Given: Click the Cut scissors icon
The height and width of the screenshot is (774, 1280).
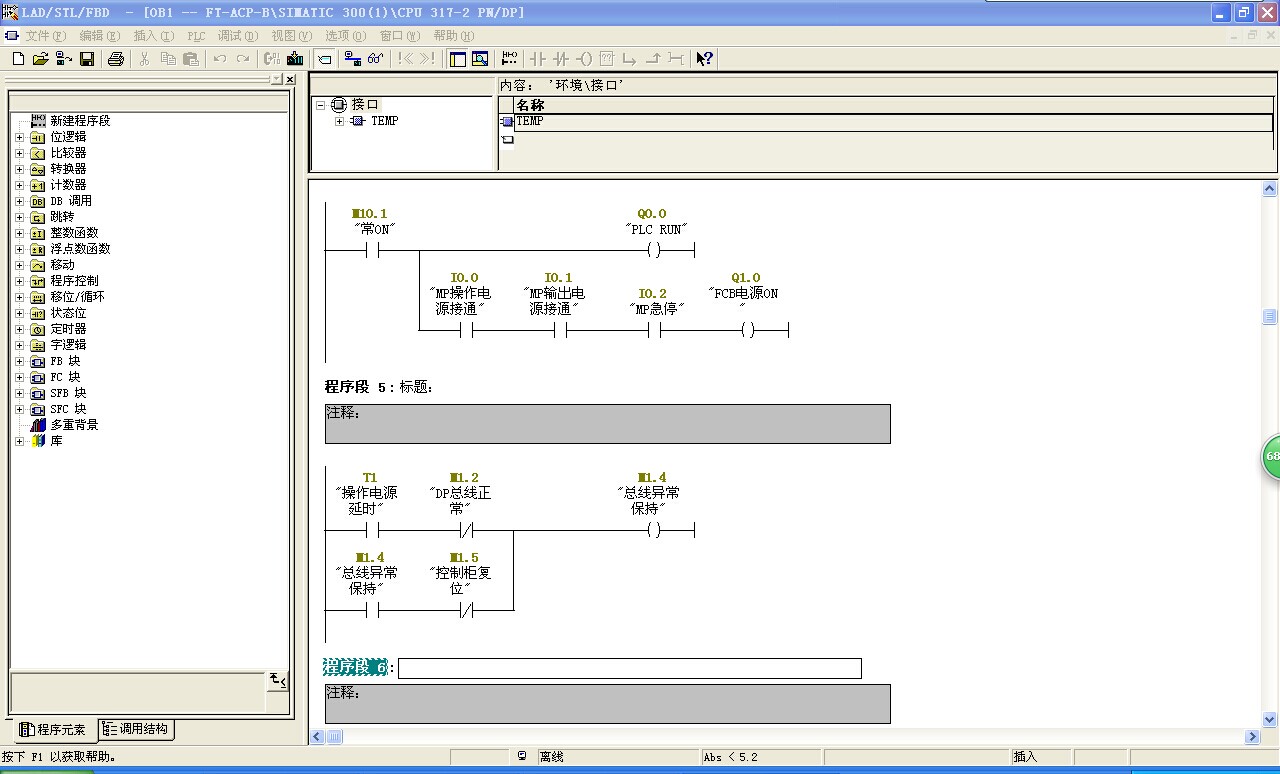Looking at the screenshot, I should (144, 59).
